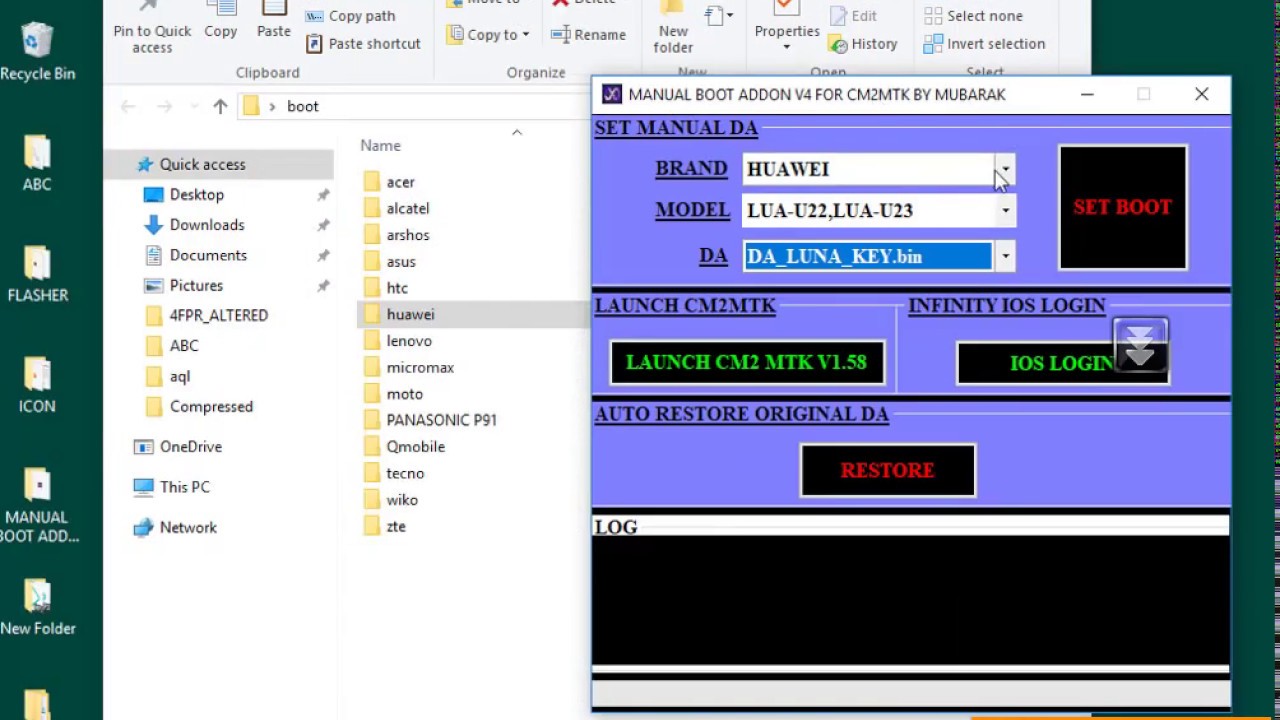Select the HUAWEI brand field

tap(868, 169)
